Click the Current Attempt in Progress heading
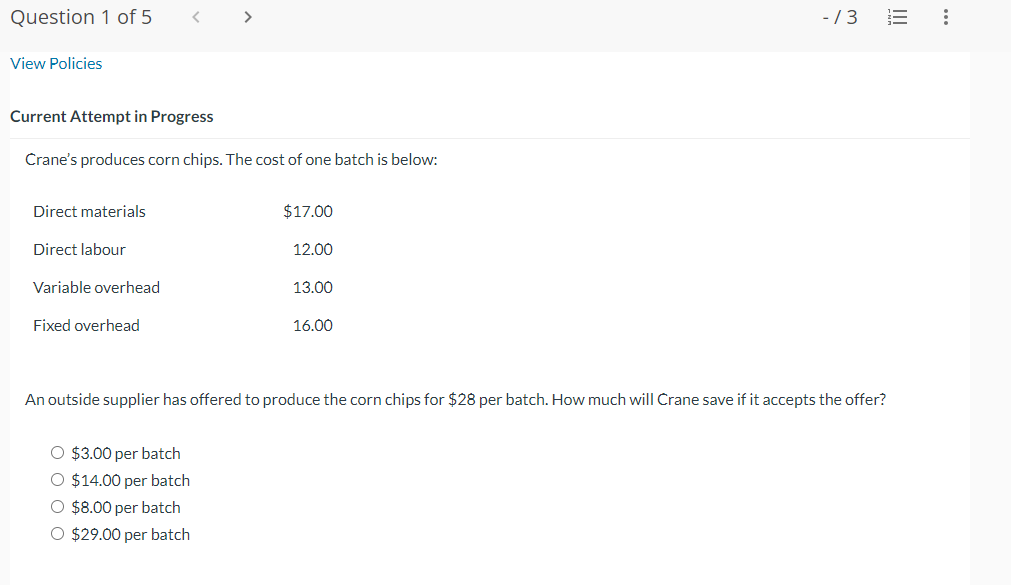 click(x=112, y=116)
